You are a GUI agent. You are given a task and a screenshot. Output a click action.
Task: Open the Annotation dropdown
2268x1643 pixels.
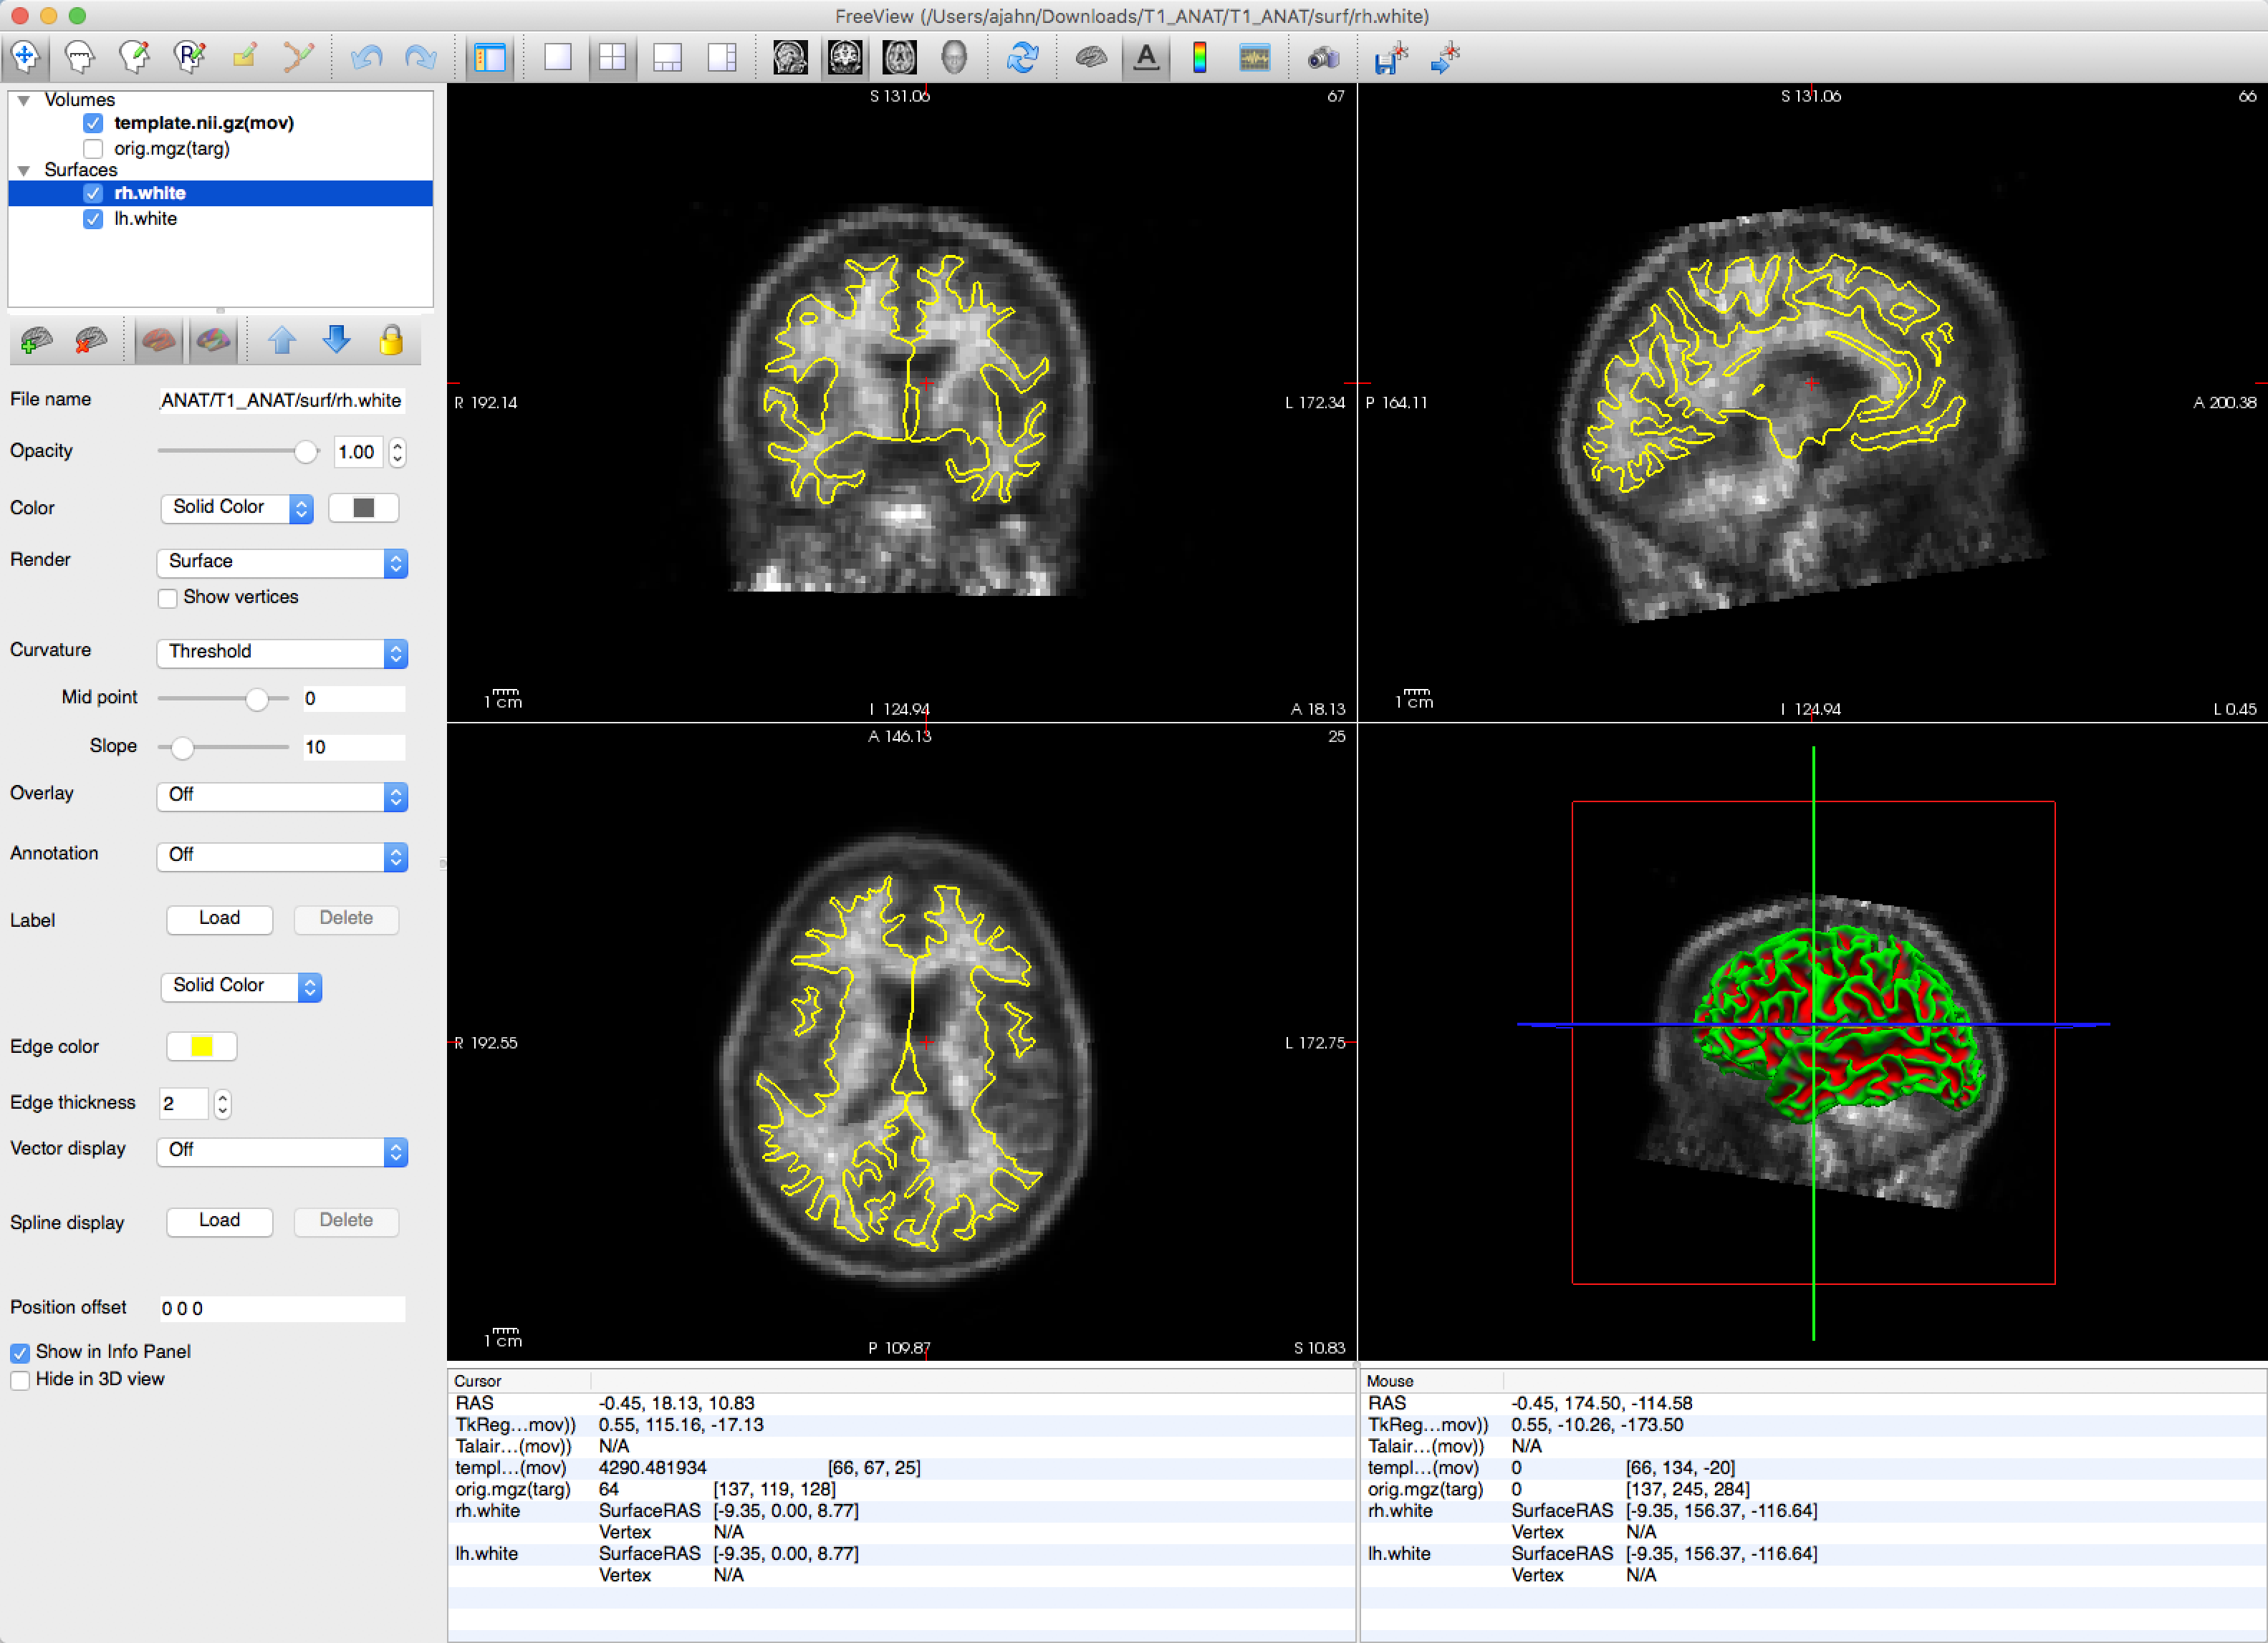(282, 856)
